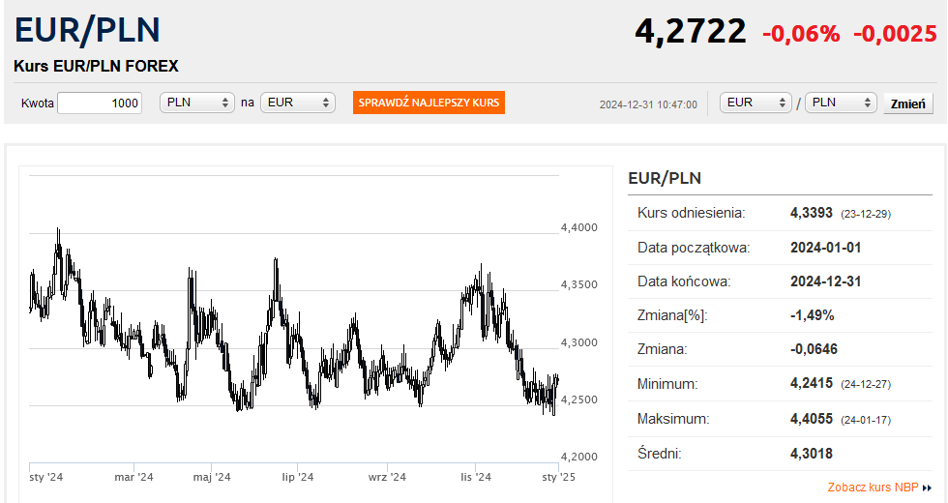Viewport: 948px width, 503px height.
Task: Click the Kwota amount input field
Action: 100,103
